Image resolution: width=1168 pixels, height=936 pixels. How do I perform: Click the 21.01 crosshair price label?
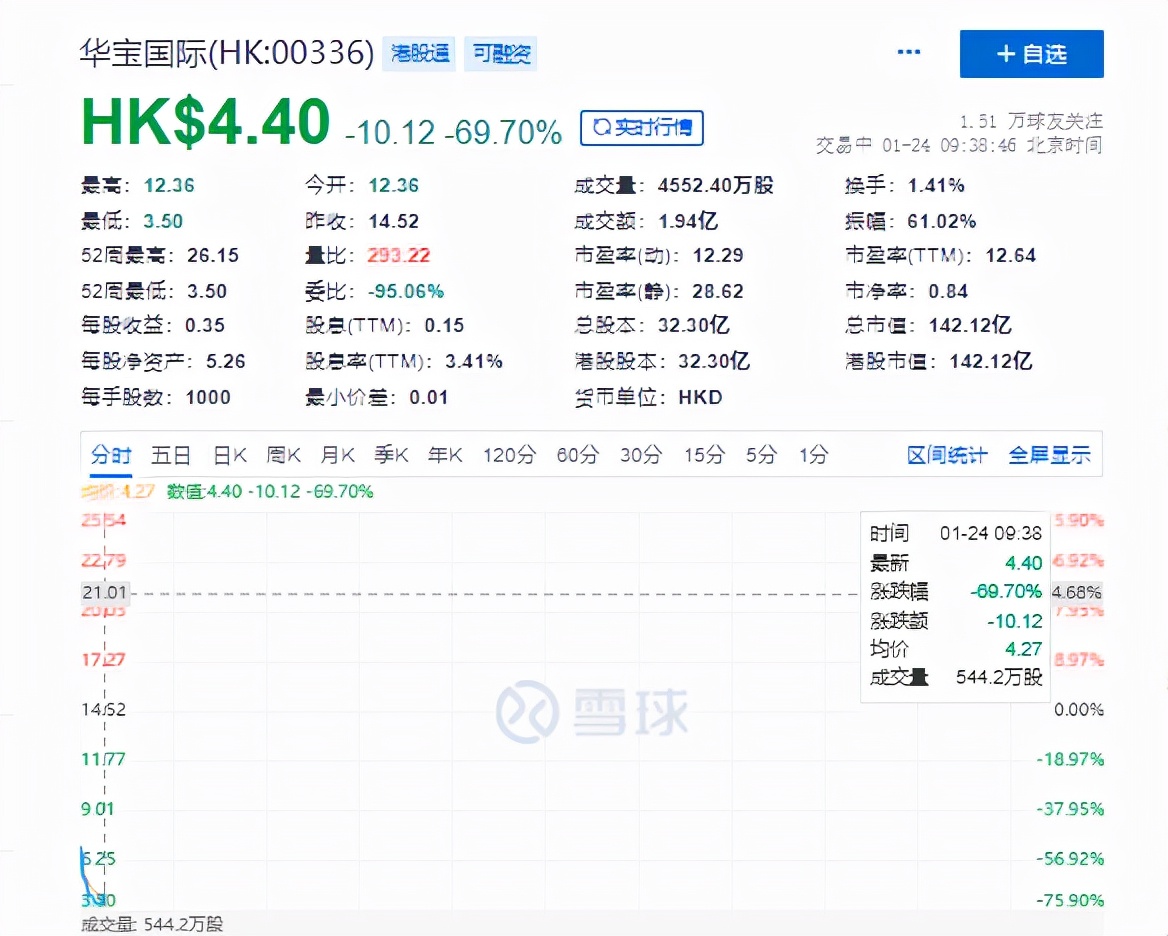105,593
